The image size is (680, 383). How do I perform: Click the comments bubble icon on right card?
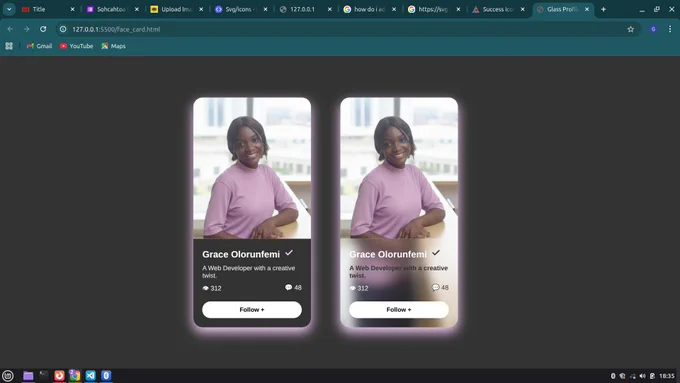click(x=435, y=287)
